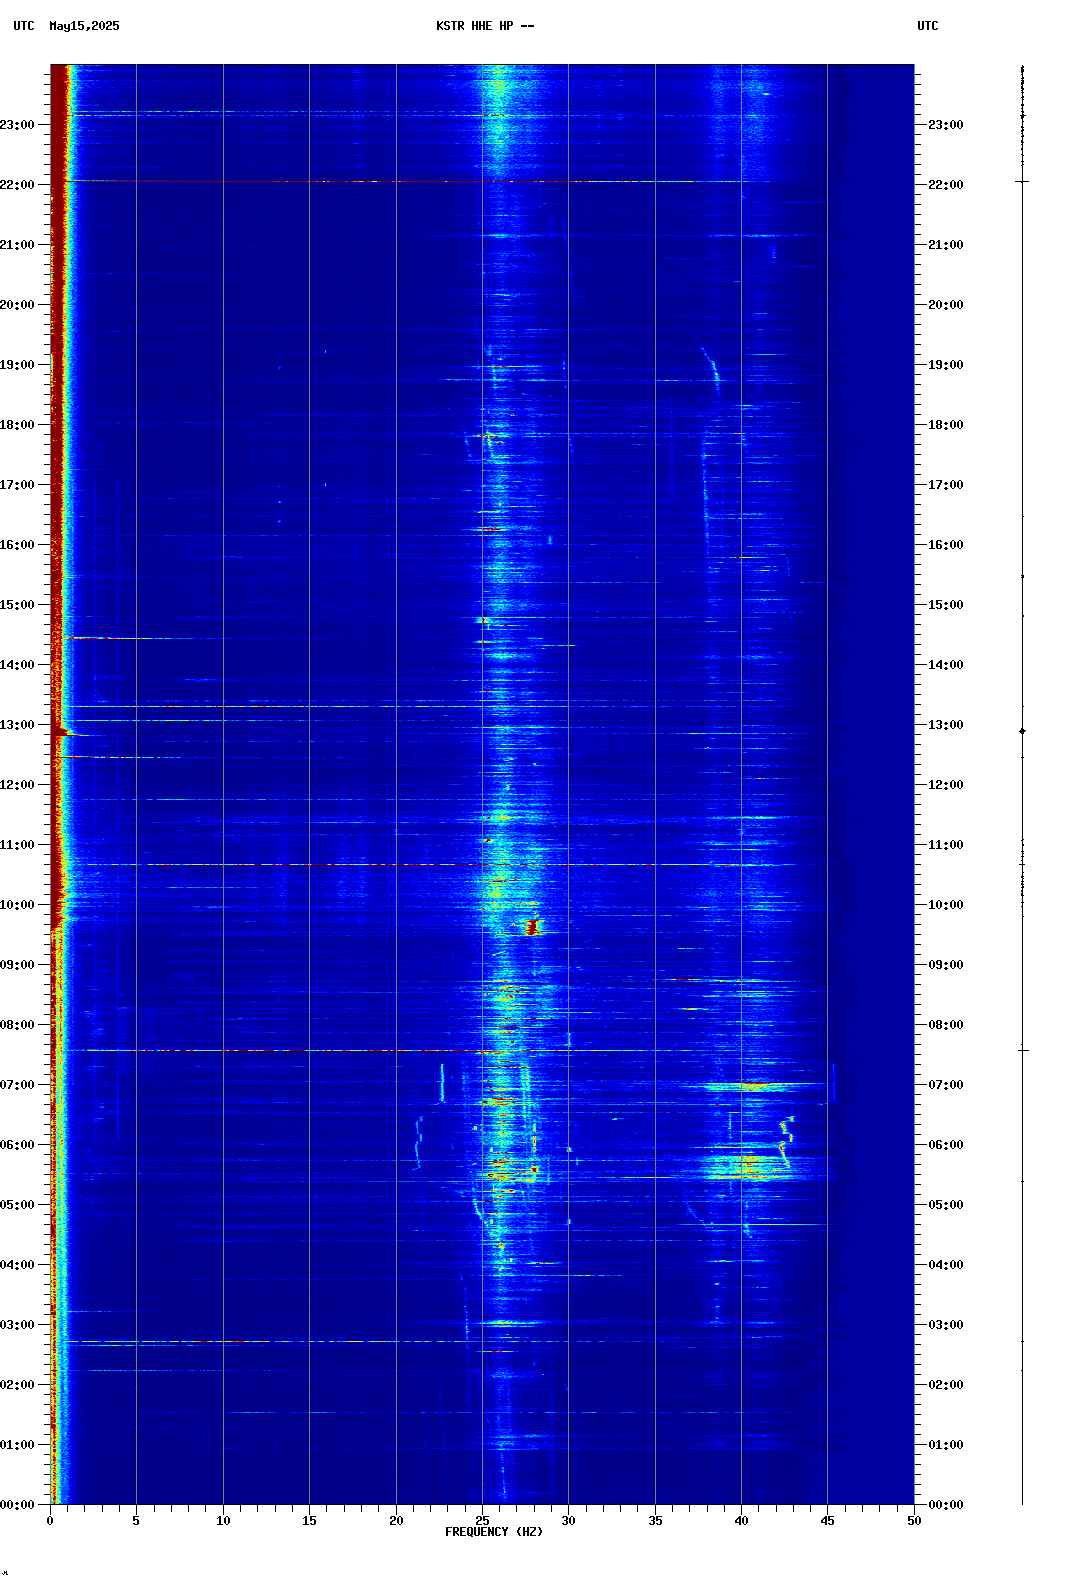Click frequency tick label 5
The width and height of the screenshot is (1066, 1584).
point(136,1521)
